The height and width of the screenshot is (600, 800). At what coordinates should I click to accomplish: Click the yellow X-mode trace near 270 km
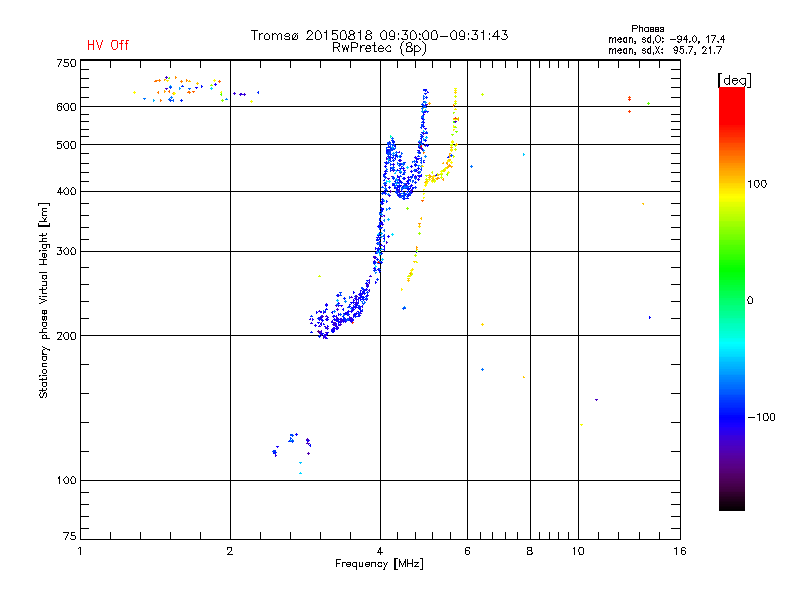(410, 276)
